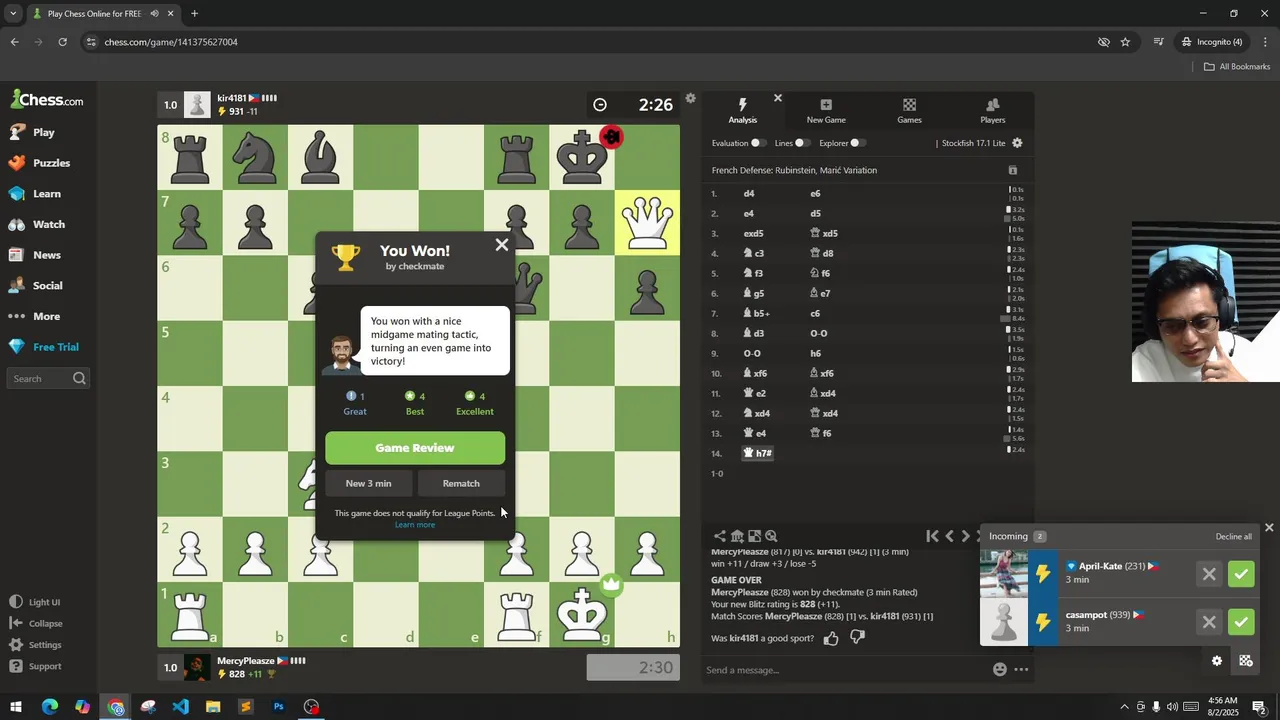Launch Visual Studio Code from taskbar

pyautogui.click(x=180, y=707)
